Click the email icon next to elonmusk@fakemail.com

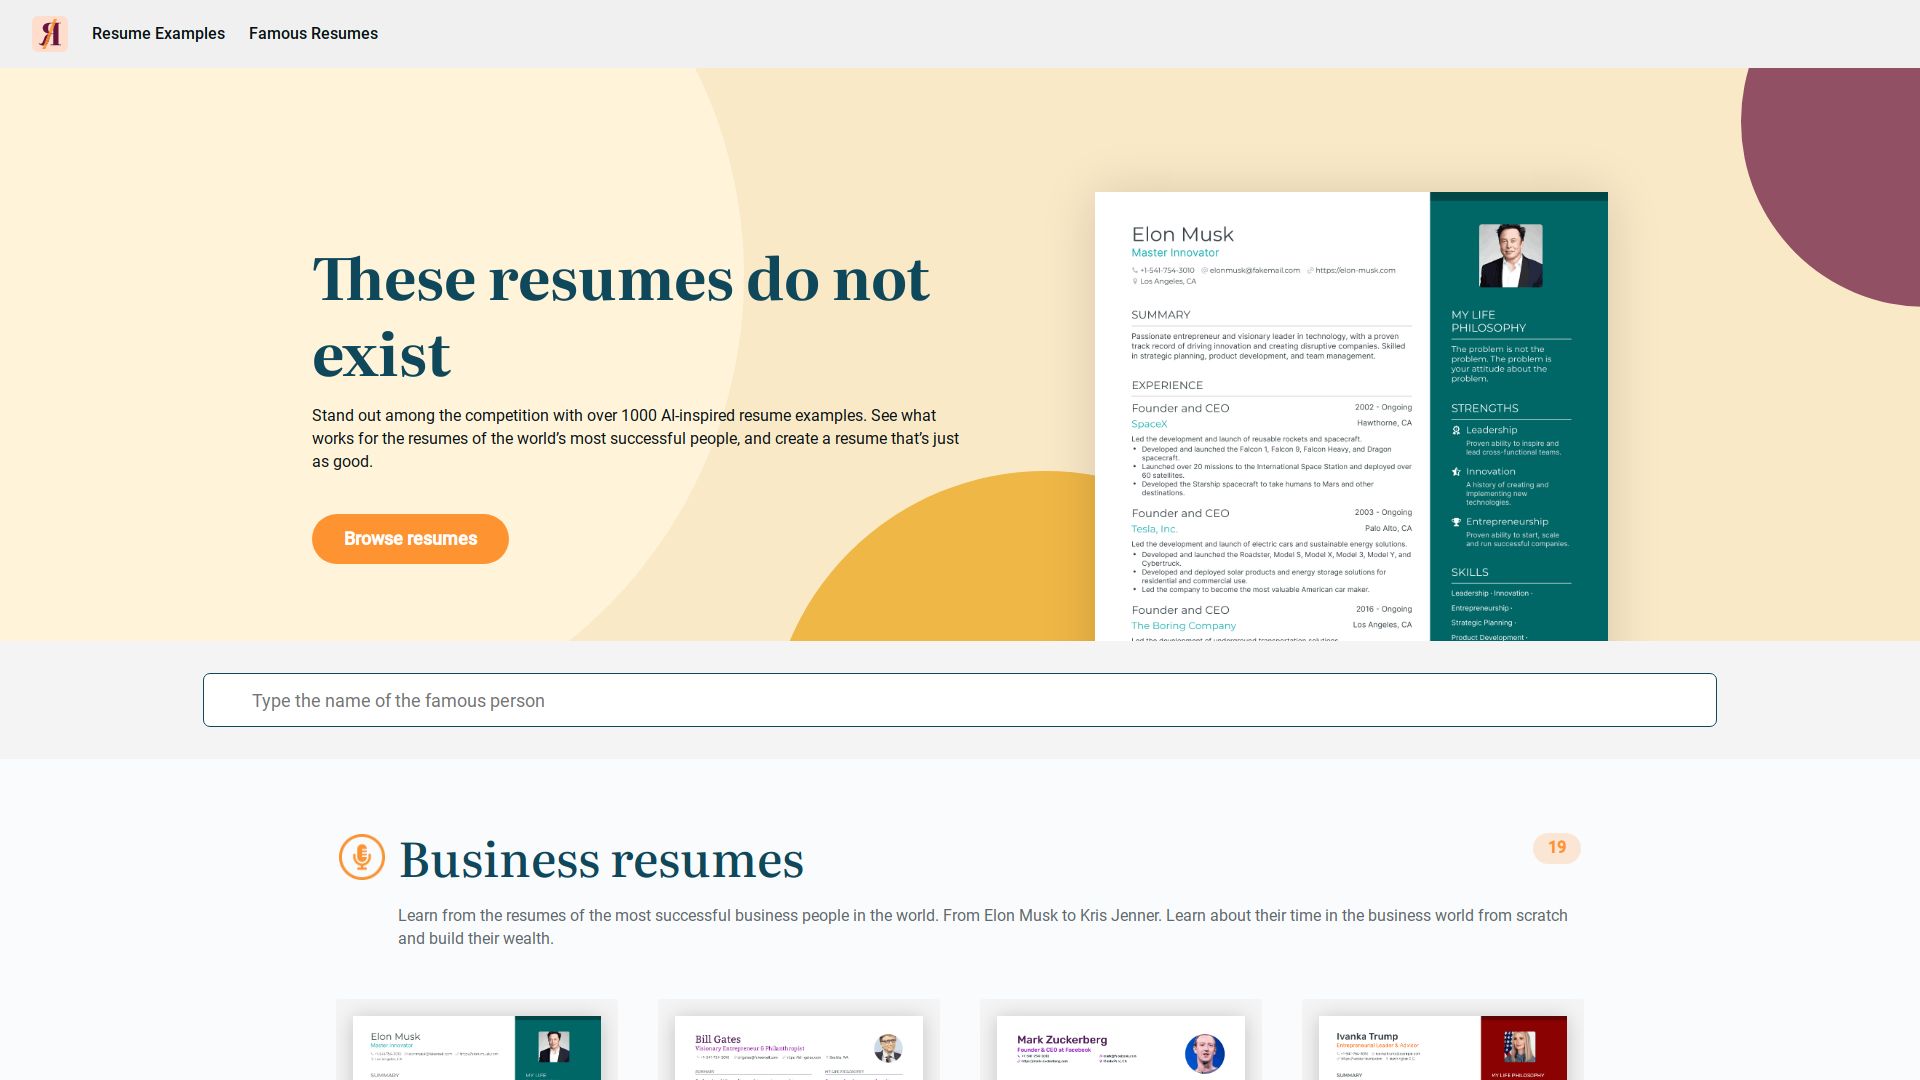pos(1203,270)
